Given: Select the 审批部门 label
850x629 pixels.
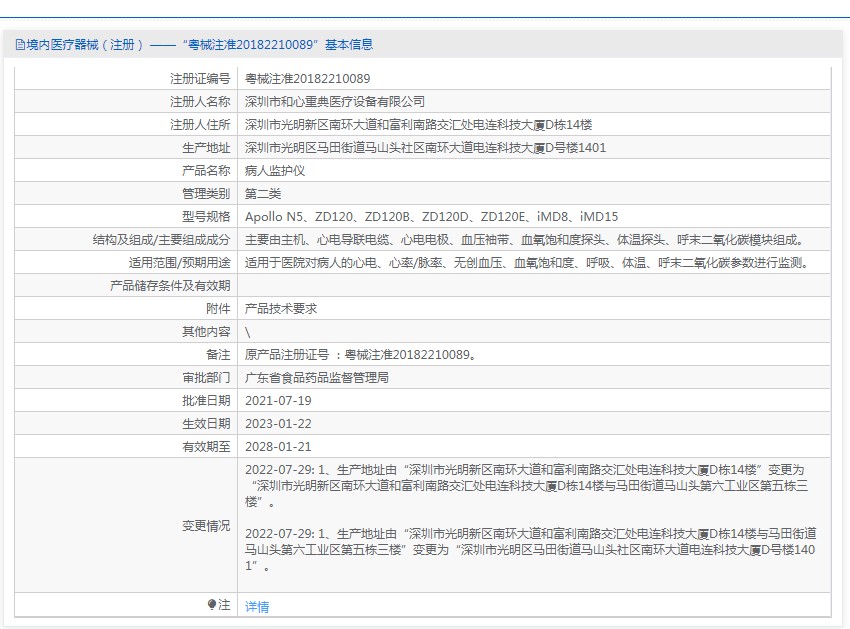Looking at the screenshot, I should (x=206, y=378).
